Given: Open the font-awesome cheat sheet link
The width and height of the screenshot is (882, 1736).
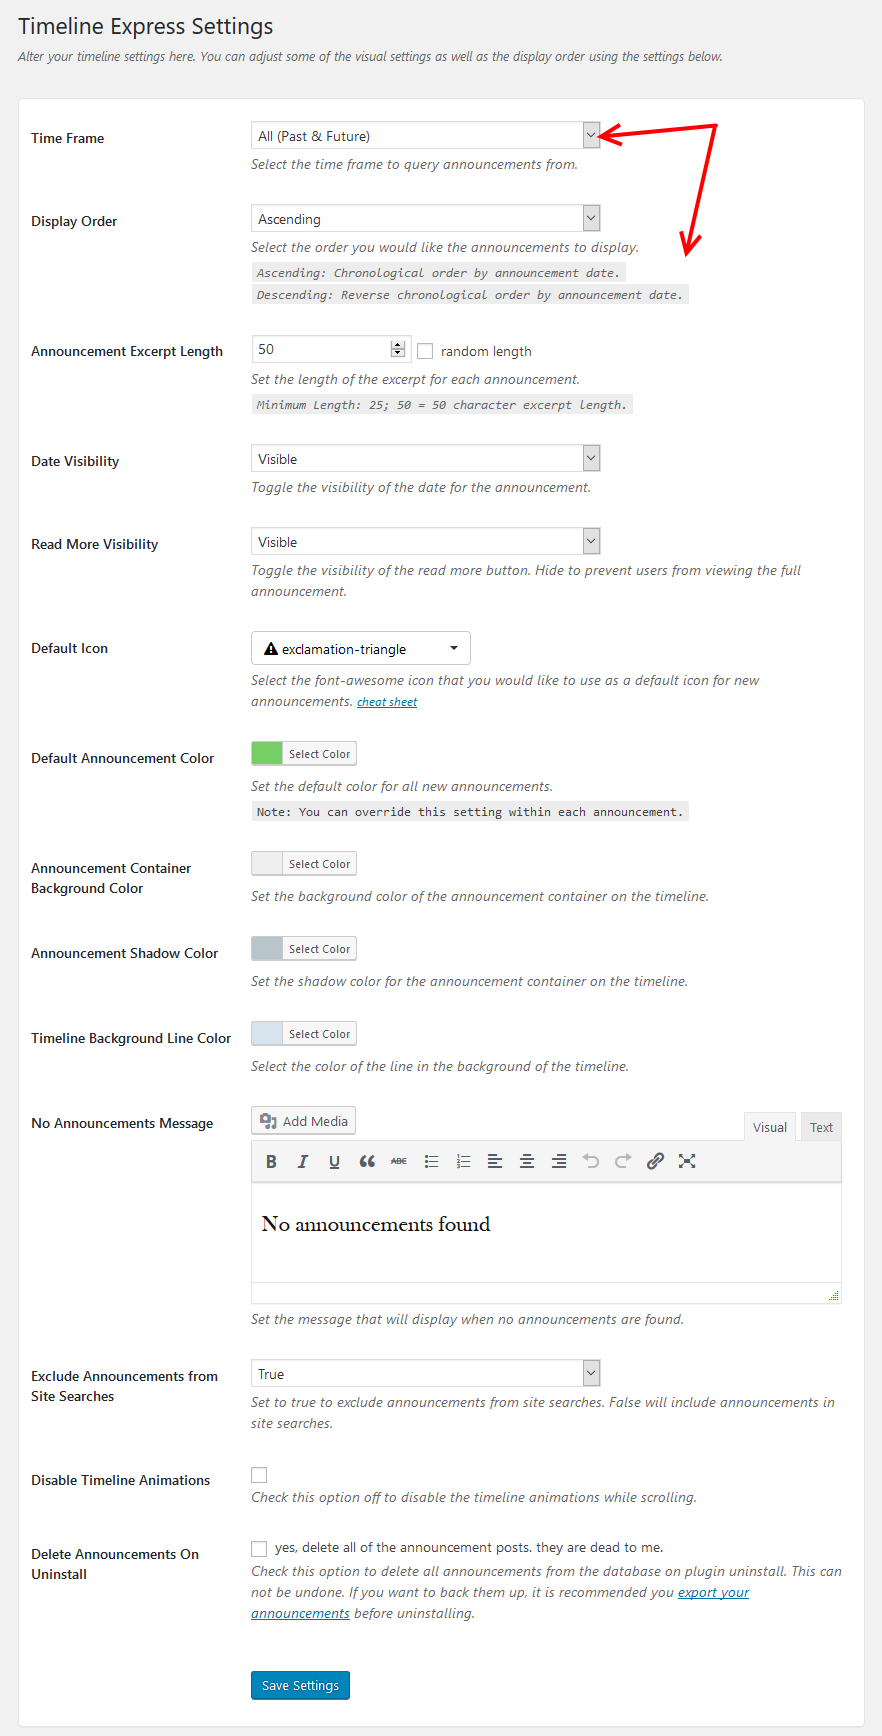Looking at the screenshot, I should [387, 702].
